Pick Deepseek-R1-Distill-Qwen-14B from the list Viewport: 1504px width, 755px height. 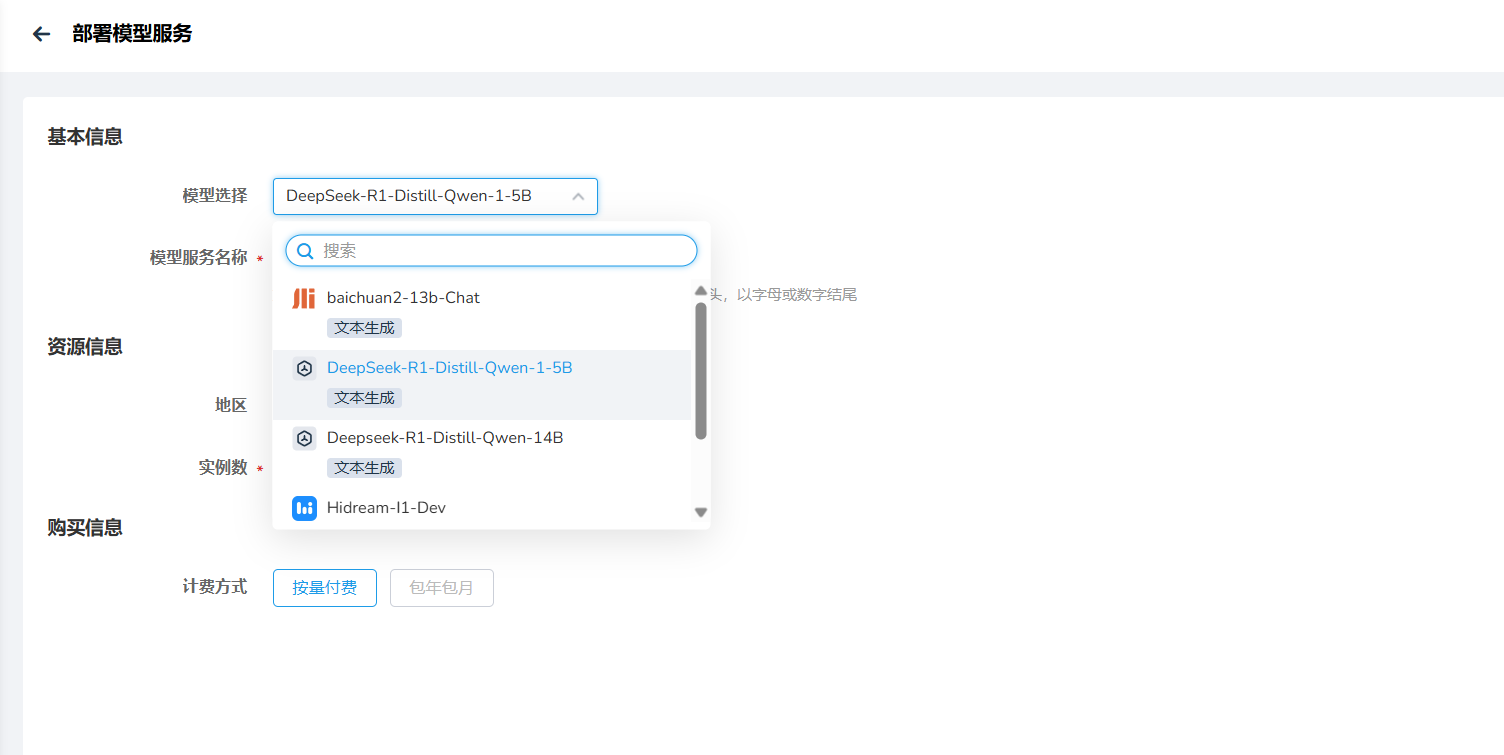(x=482, y=455)
